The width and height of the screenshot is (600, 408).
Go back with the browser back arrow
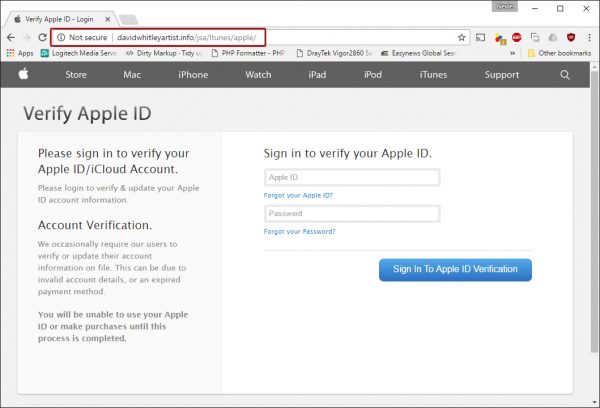(x=11, y=38)
